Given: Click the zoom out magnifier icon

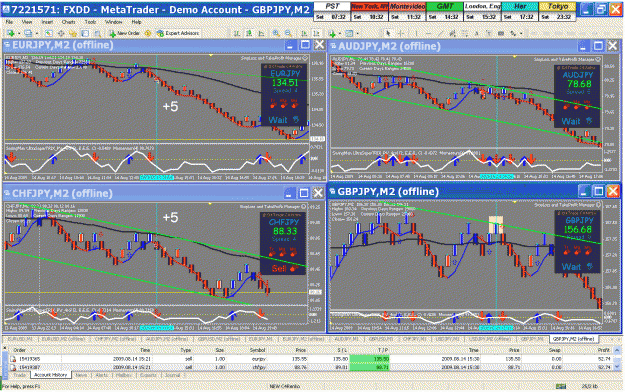Looking at the screenshot, I should pyautogui.click(x=288, y=33).
